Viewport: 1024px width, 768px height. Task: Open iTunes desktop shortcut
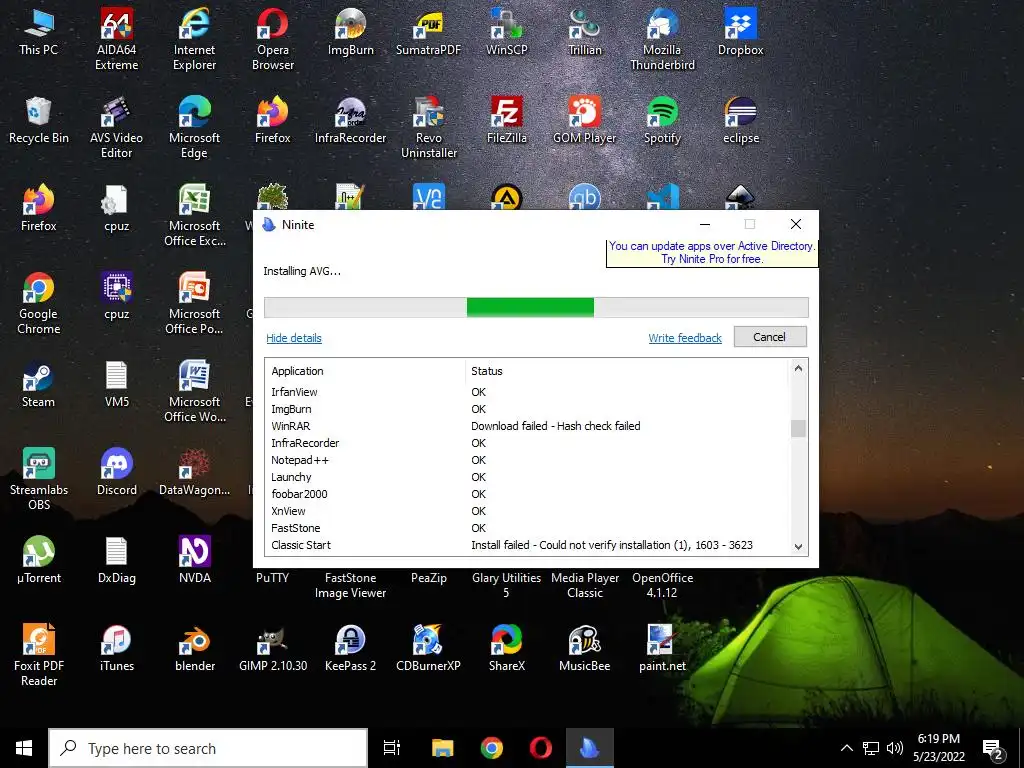point(116,648)
